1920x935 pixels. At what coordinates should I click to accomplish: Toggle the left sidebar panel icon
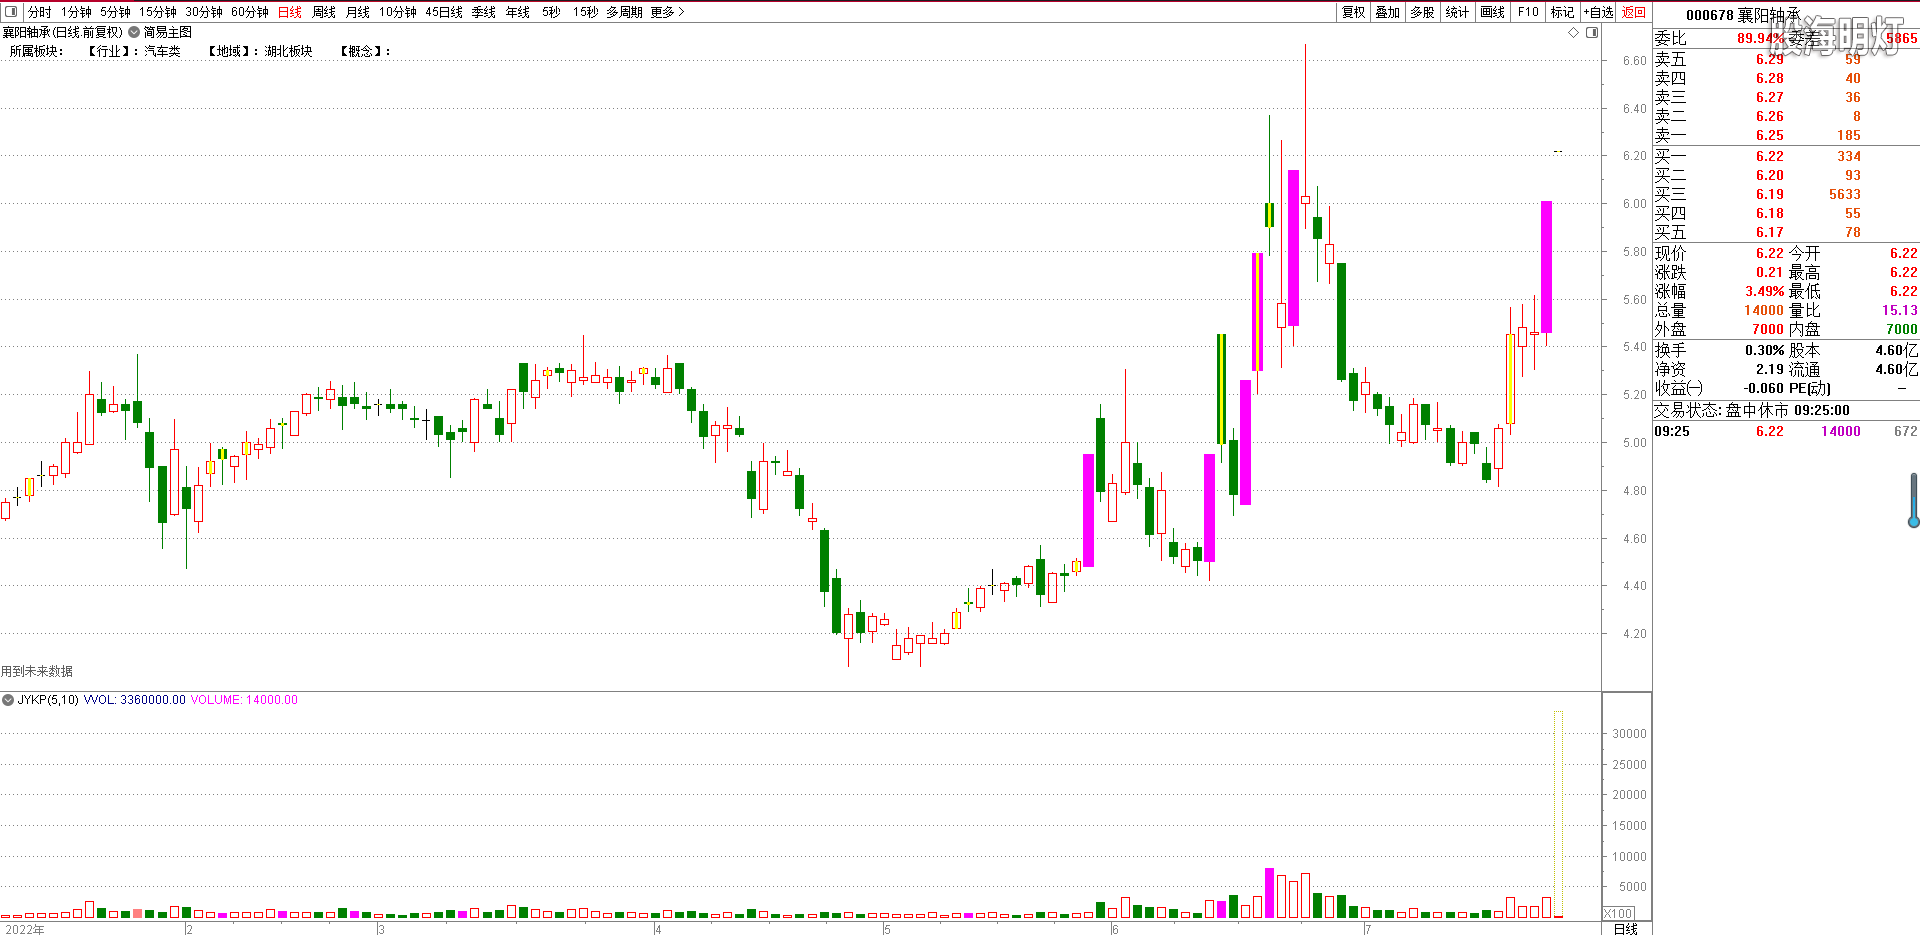[x=12, y=12]
